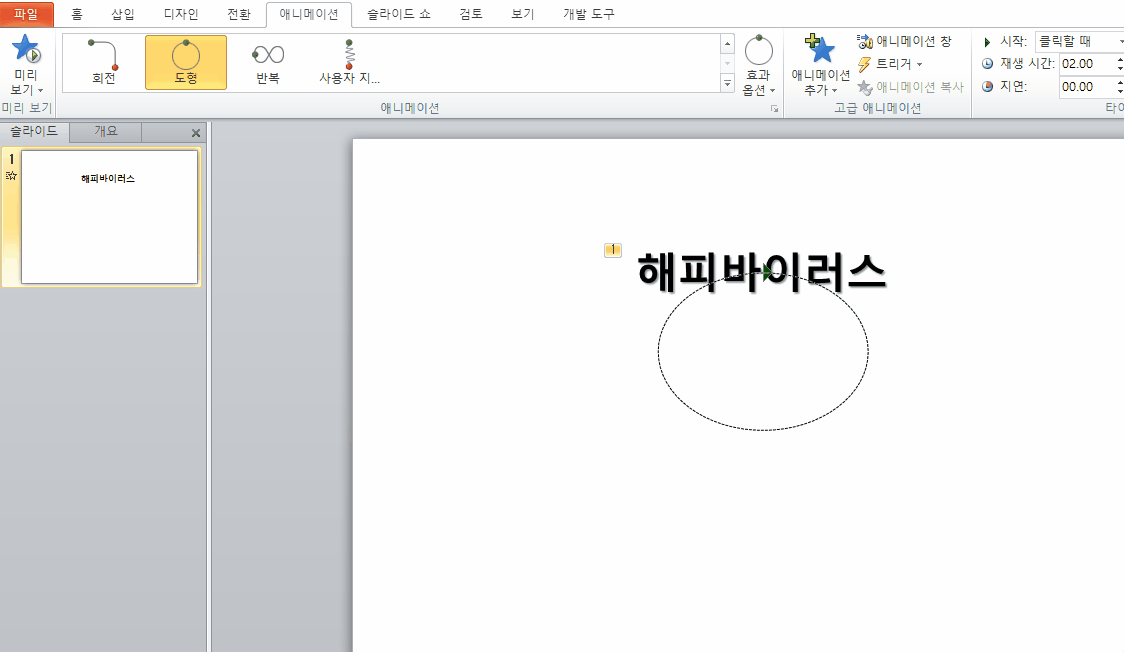Open 효과 옵션 effect options
This screenshot has width=1124, height=652.
pos(759,65)
